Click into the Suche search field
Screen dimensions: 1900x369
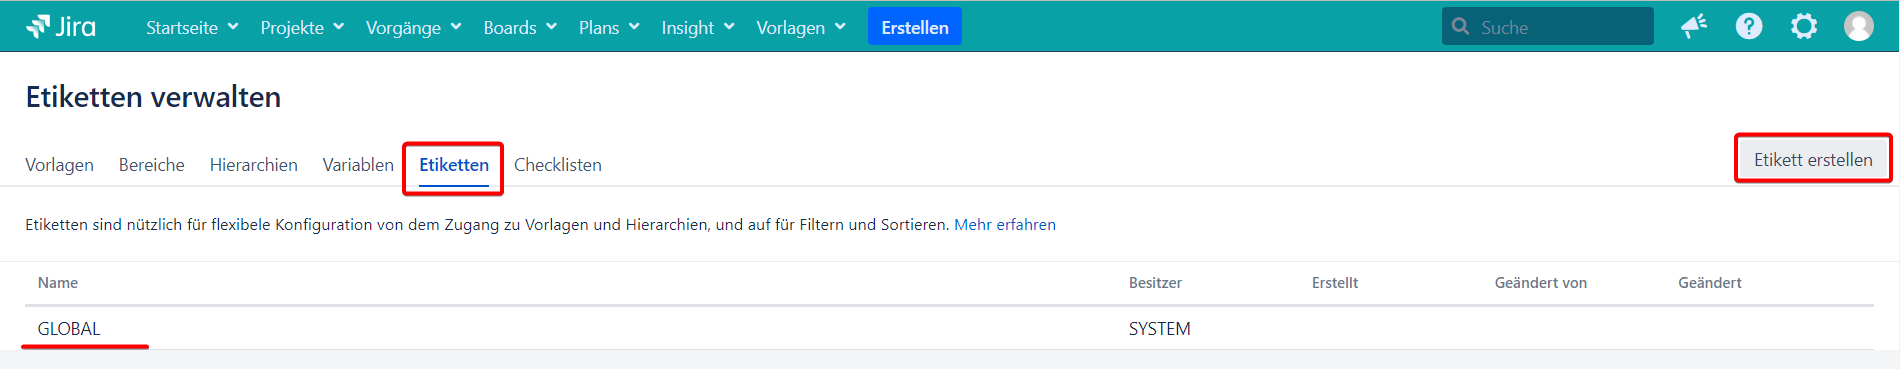(x=1548, y=27)
